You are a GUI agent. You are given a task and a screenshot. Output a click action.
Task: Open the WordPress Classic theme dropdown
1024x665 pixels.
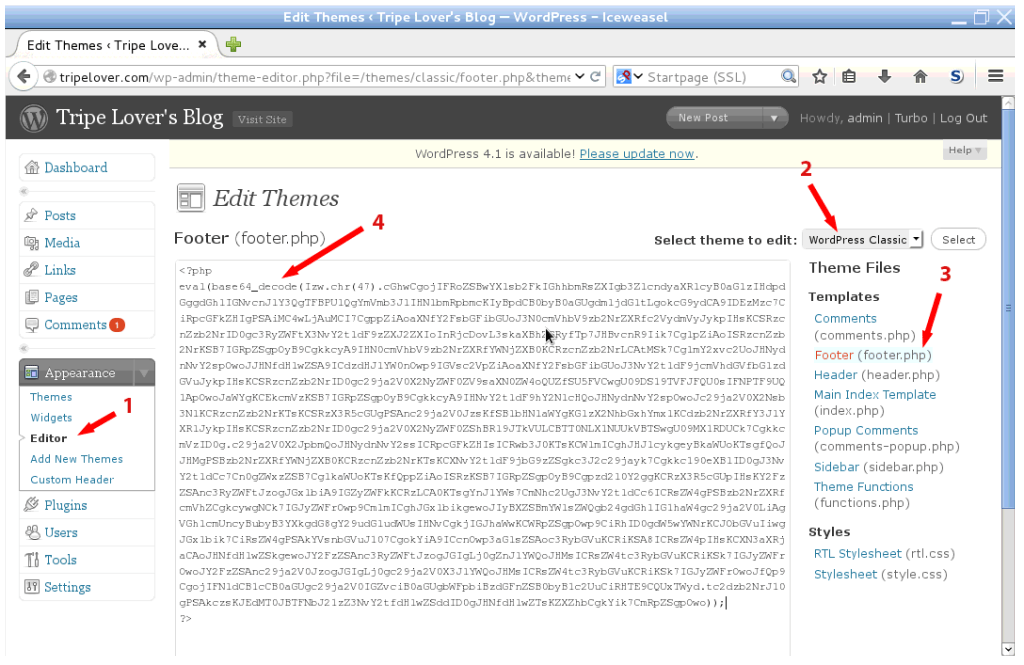click(x=862, y=240)
